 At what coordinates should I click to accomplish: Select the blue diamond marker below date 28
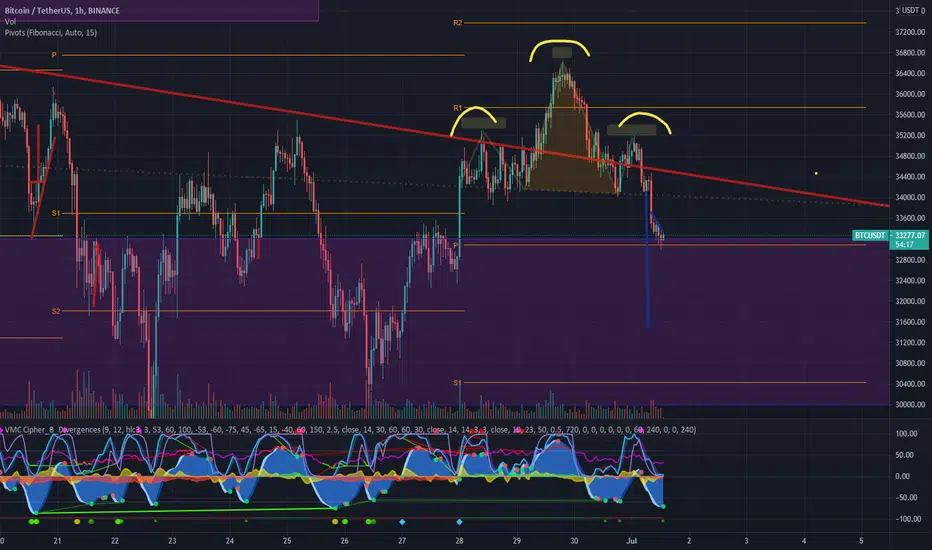(459, 521)
